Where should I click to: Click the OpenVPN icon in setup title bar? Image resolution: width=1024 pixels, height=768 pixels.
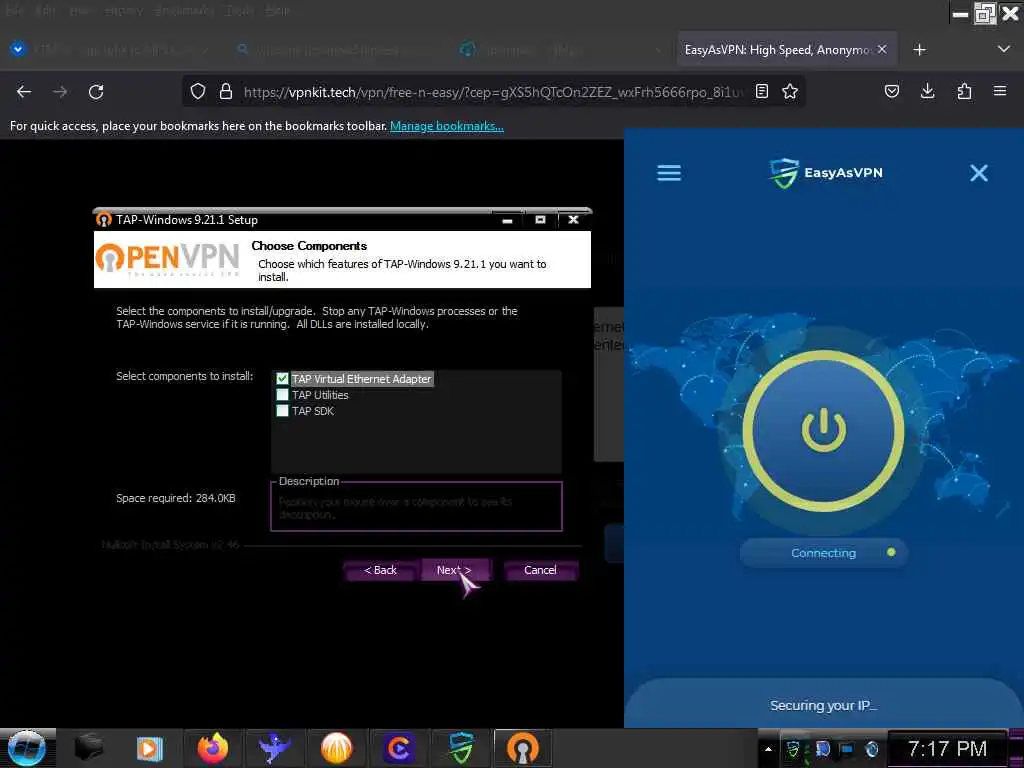(x=103, y=219)
